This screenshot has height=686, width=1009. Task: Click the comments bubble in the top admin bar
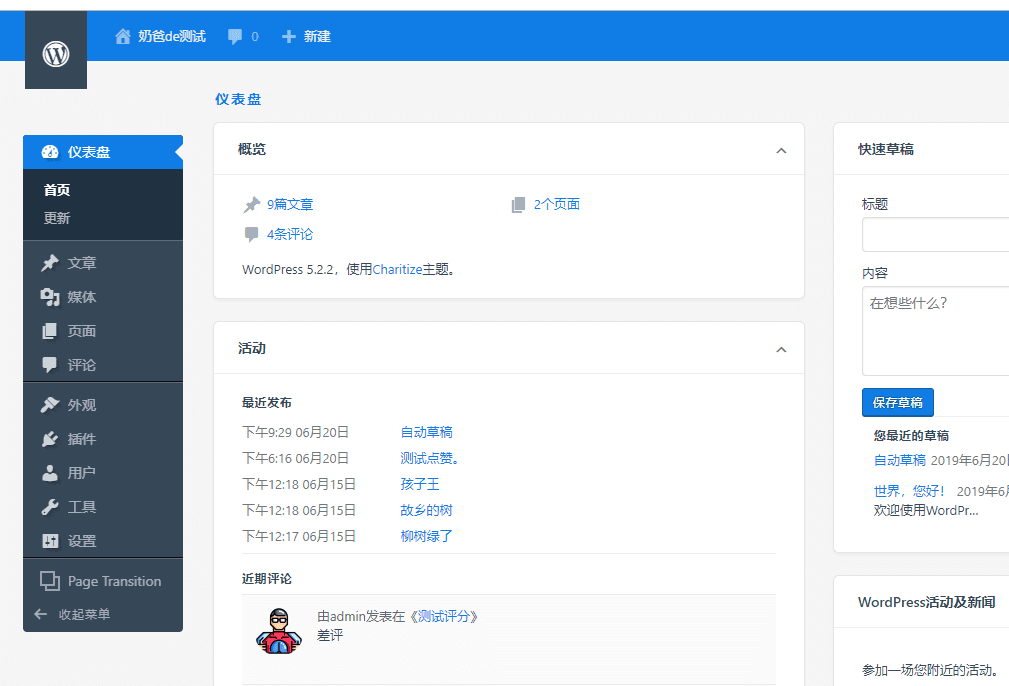click(236, 35)
